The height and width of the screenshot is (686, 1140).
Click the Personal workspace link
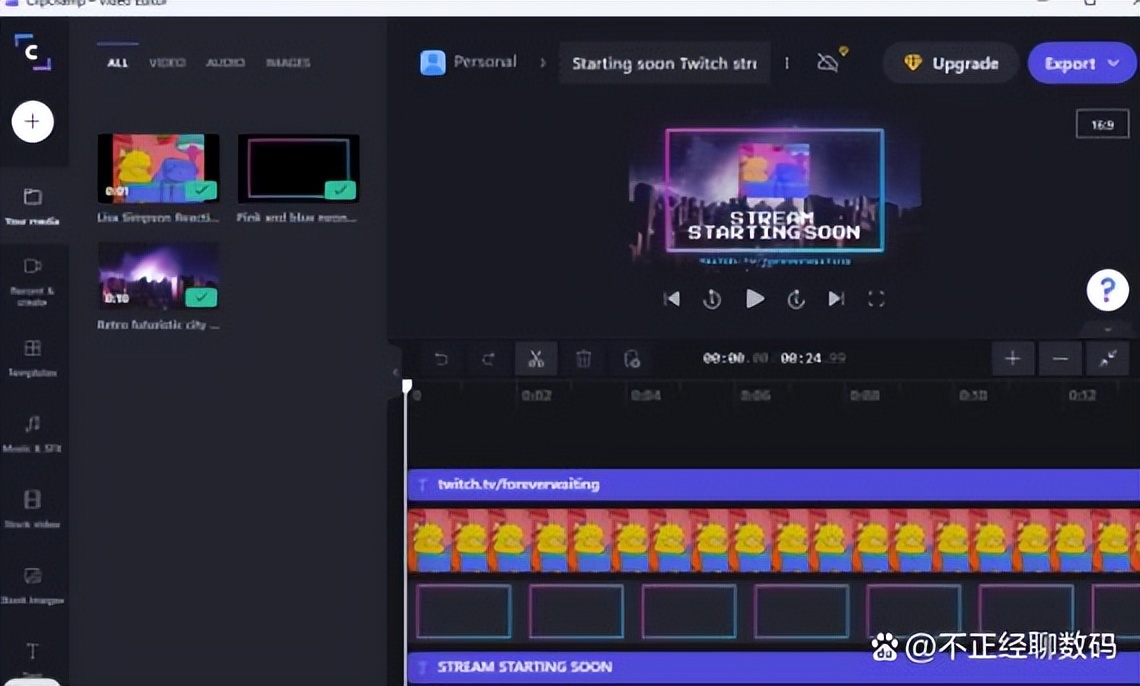tap(469, 62)
